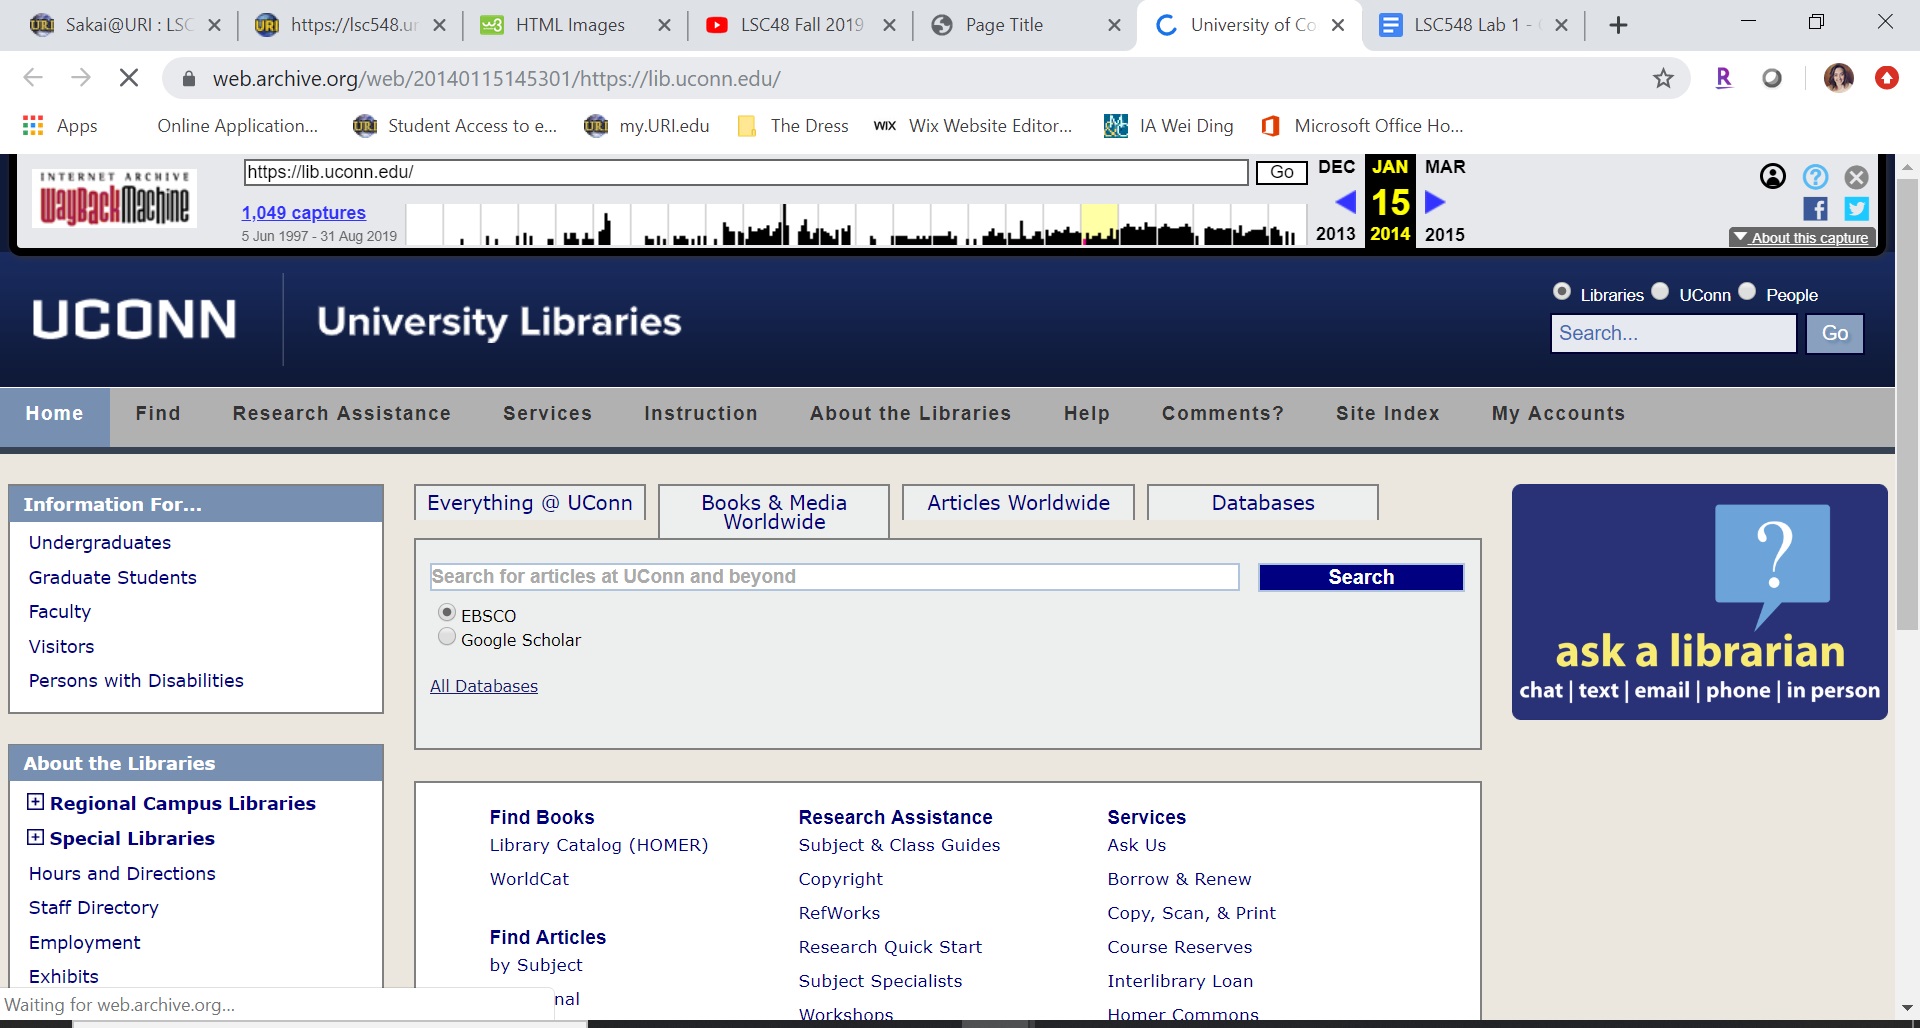1920x1028 pixels.
Task: Click the blue Search articles button
Action: [1361, 577]
